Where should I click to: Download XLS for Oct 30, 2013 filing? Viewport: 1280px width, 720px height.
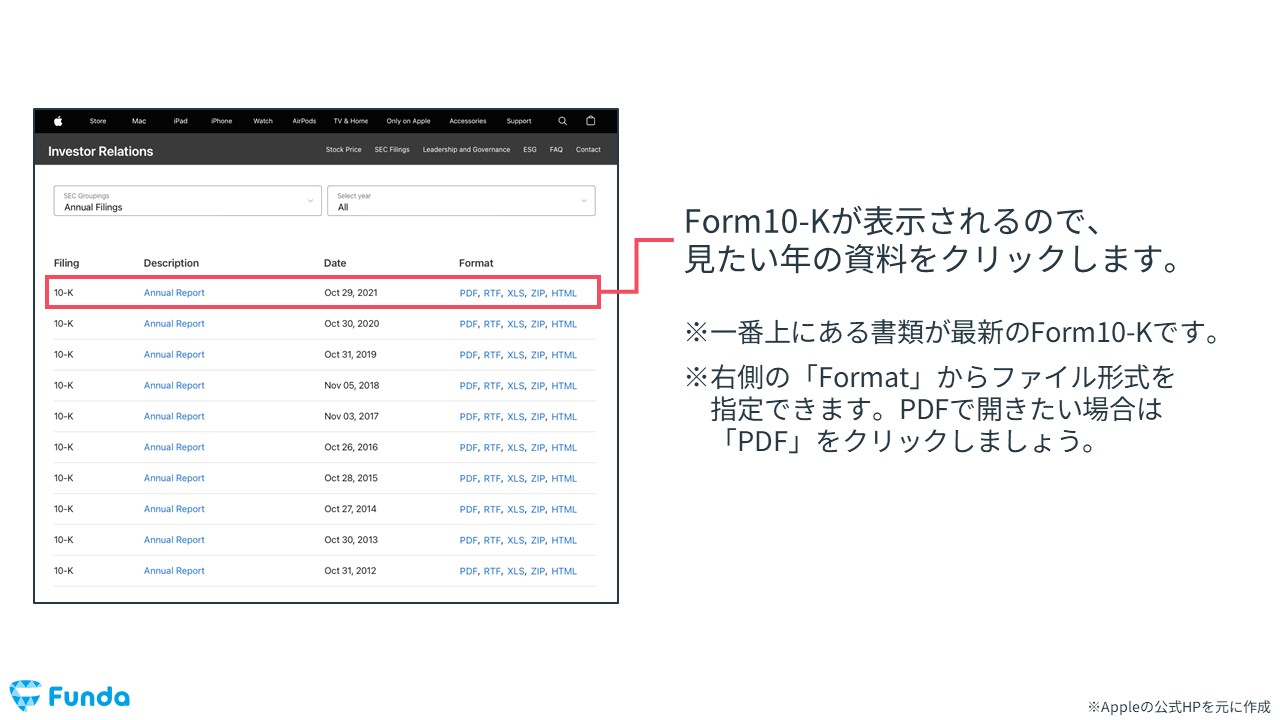click(515, 540)
